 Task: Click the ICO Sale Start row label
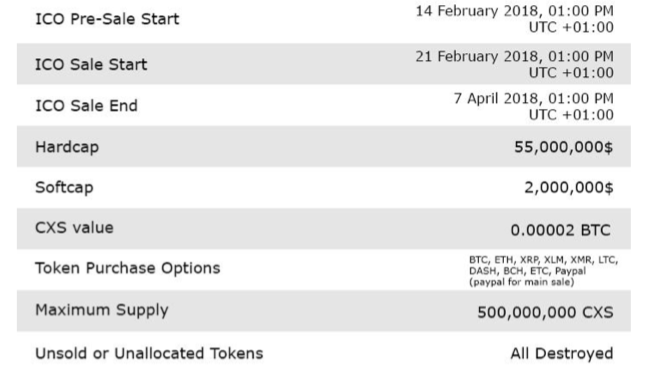[x=91, y=65]
